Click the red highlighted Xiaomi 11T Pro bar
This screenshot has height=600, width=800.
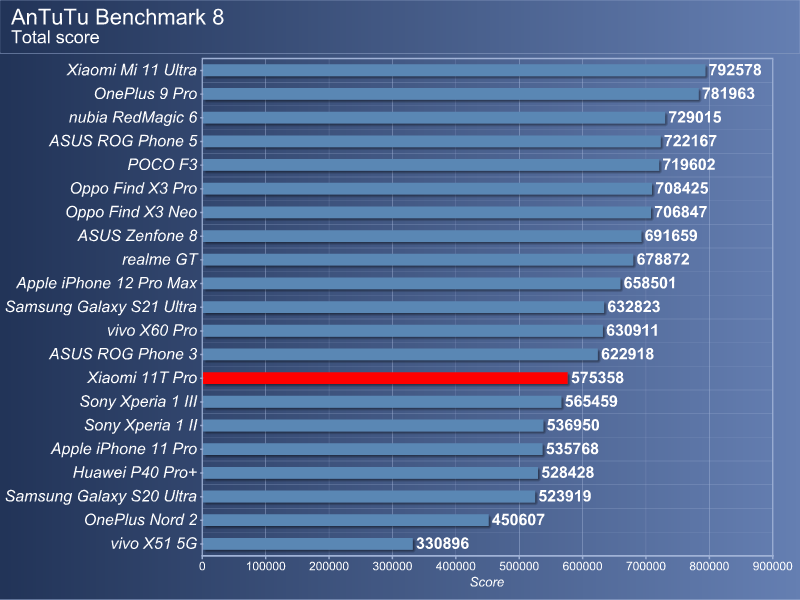point(385,378)
